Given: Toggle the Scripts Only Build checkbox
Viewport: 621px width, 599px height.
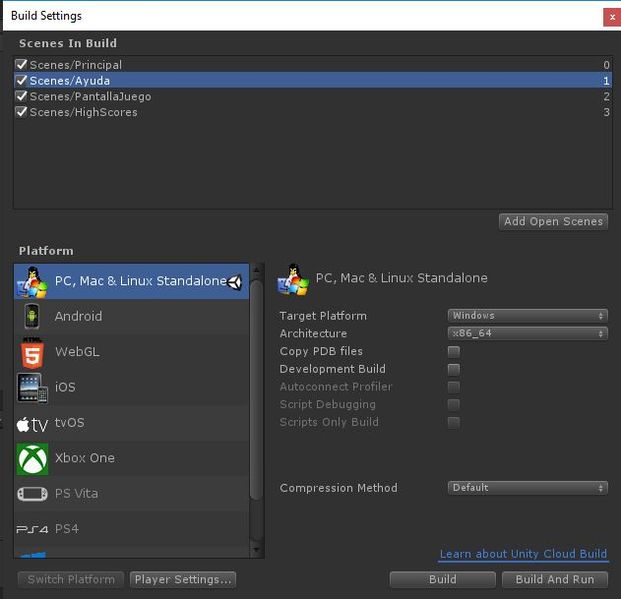Looking at the screenshot, I should 453,422.
